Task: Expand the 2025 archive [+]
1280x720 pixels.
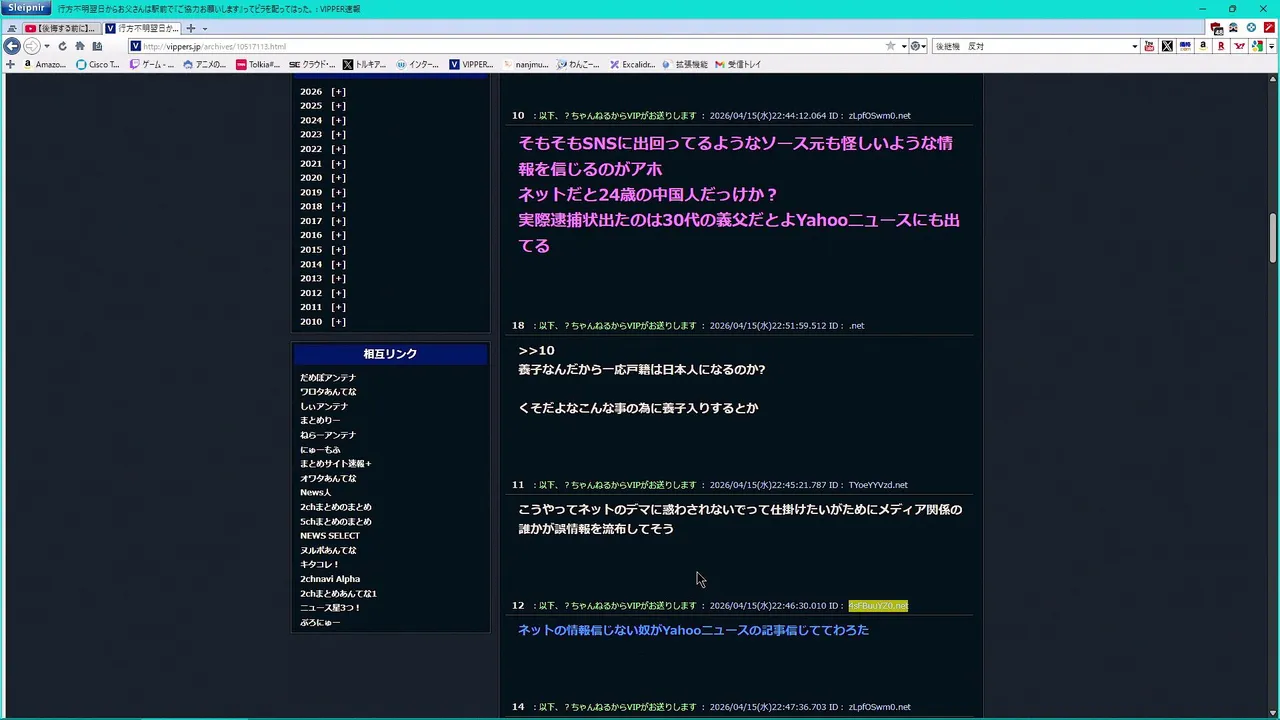Action: click(338, 106)
